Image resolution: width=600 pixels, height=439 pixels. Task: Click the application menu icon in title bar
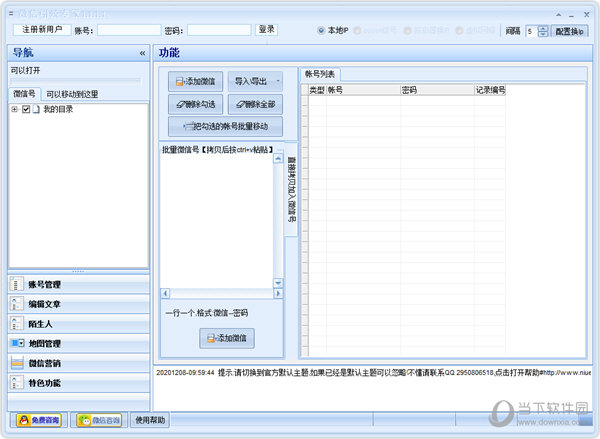11,14
